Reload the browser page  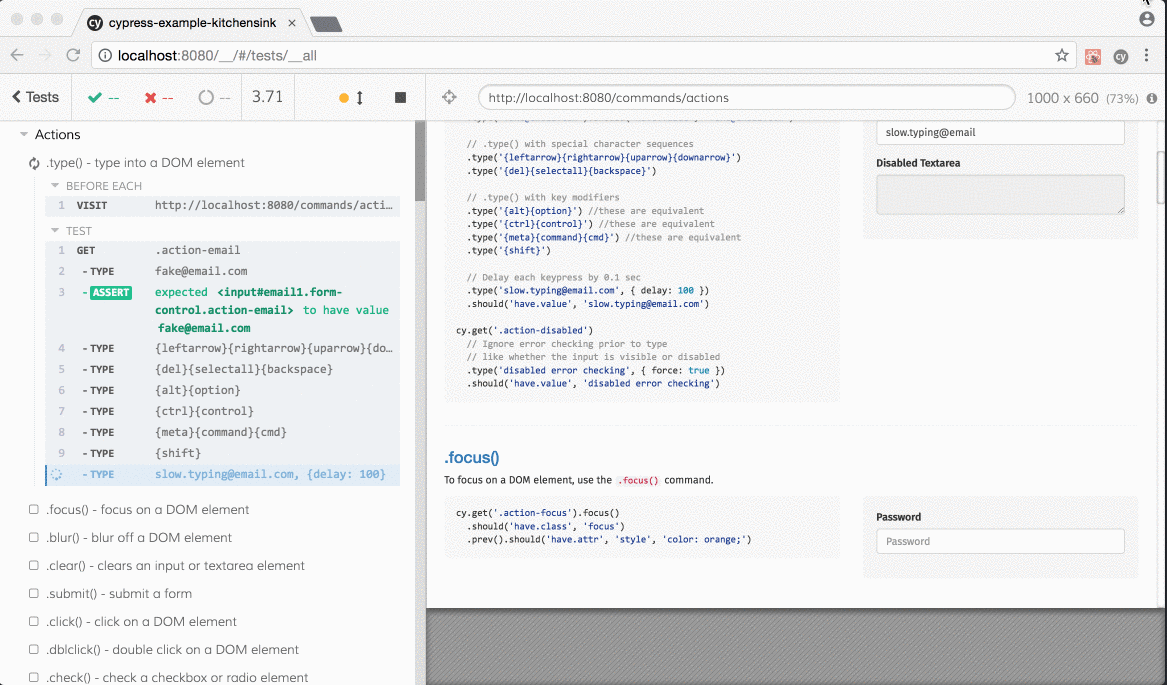pyautogui.click(x=73, y=55)
